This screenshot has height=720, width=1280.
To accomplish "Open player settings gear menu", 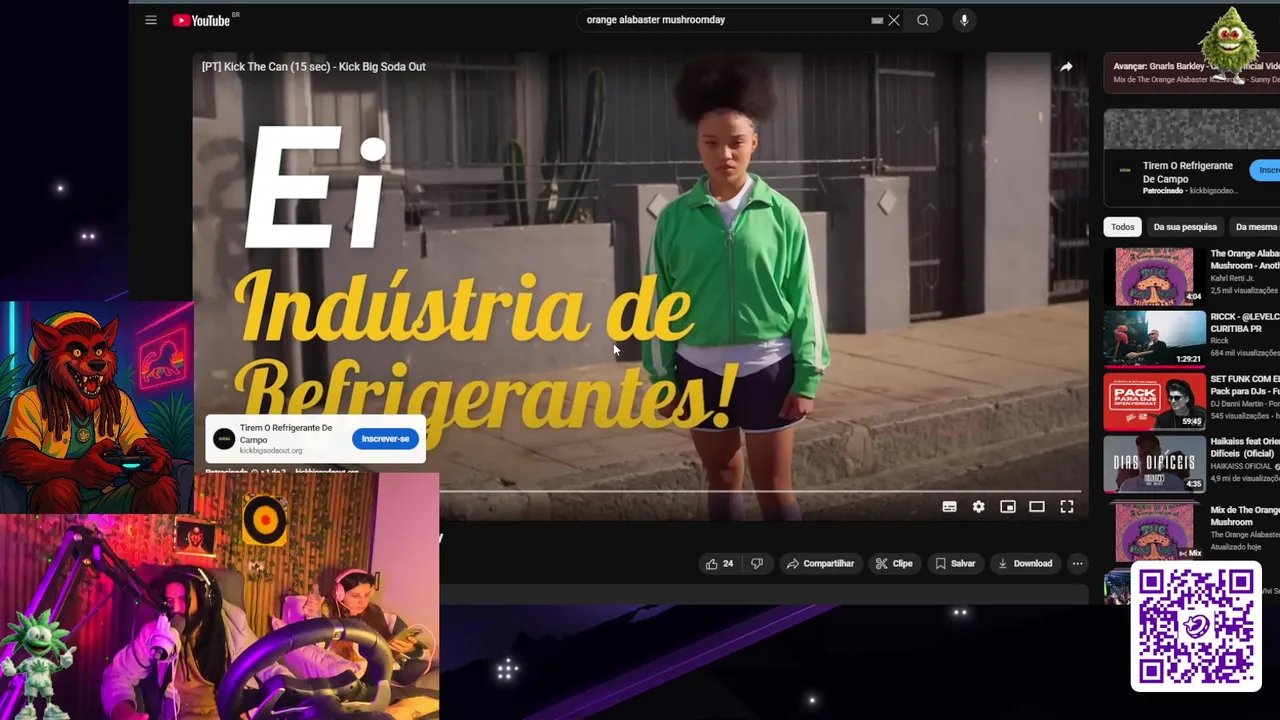I will (978, 507).
